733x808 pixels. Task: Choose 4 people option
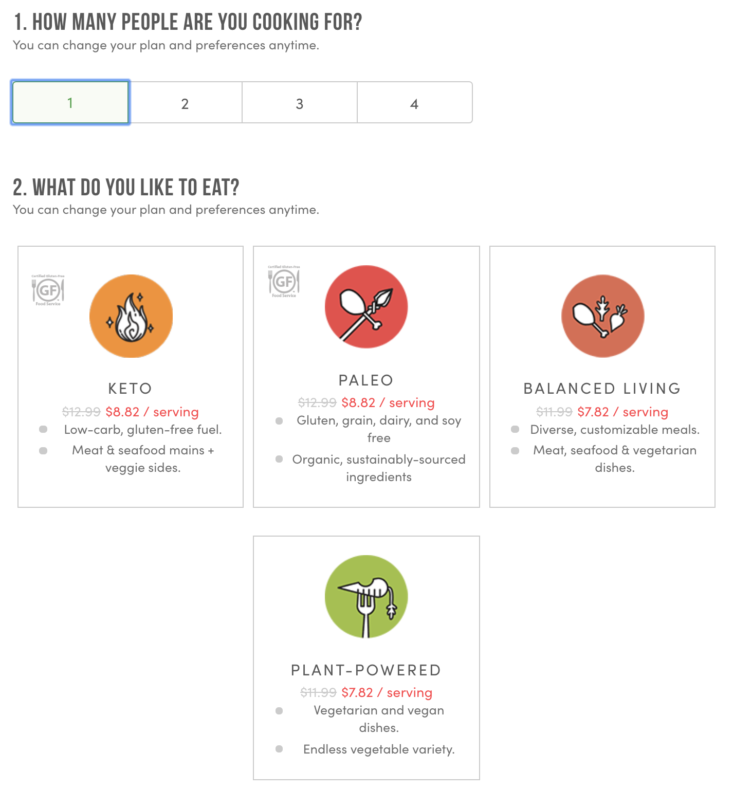414,103
